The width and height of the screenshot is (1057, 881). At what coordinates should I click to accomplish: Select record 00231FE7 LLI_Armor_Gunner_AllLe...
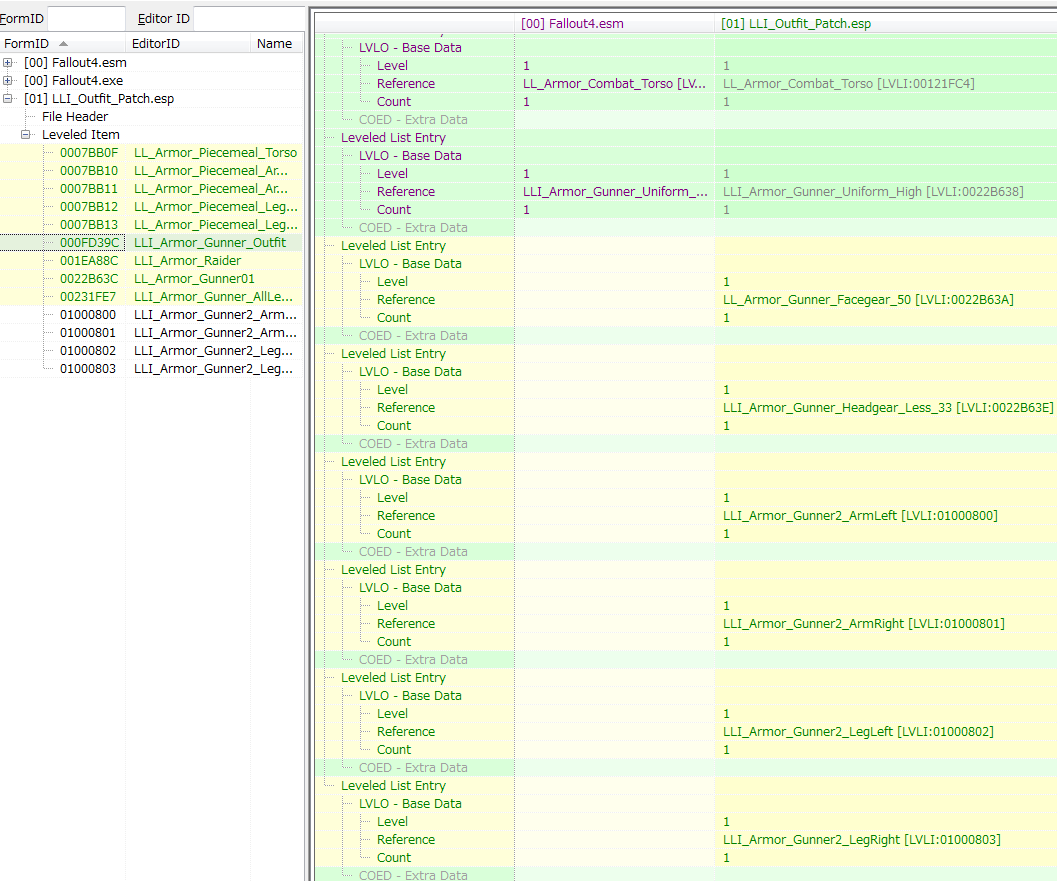tap(152, 297)
